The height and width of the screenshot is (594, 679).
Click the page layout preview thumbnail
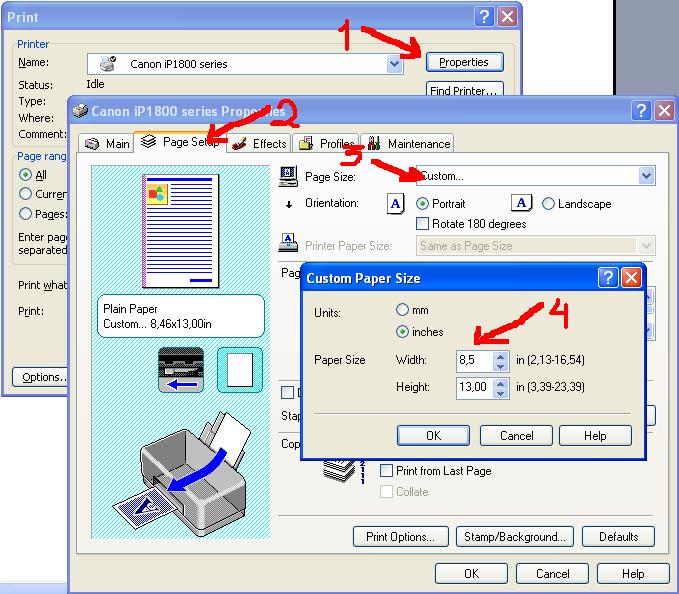[181, 231]
